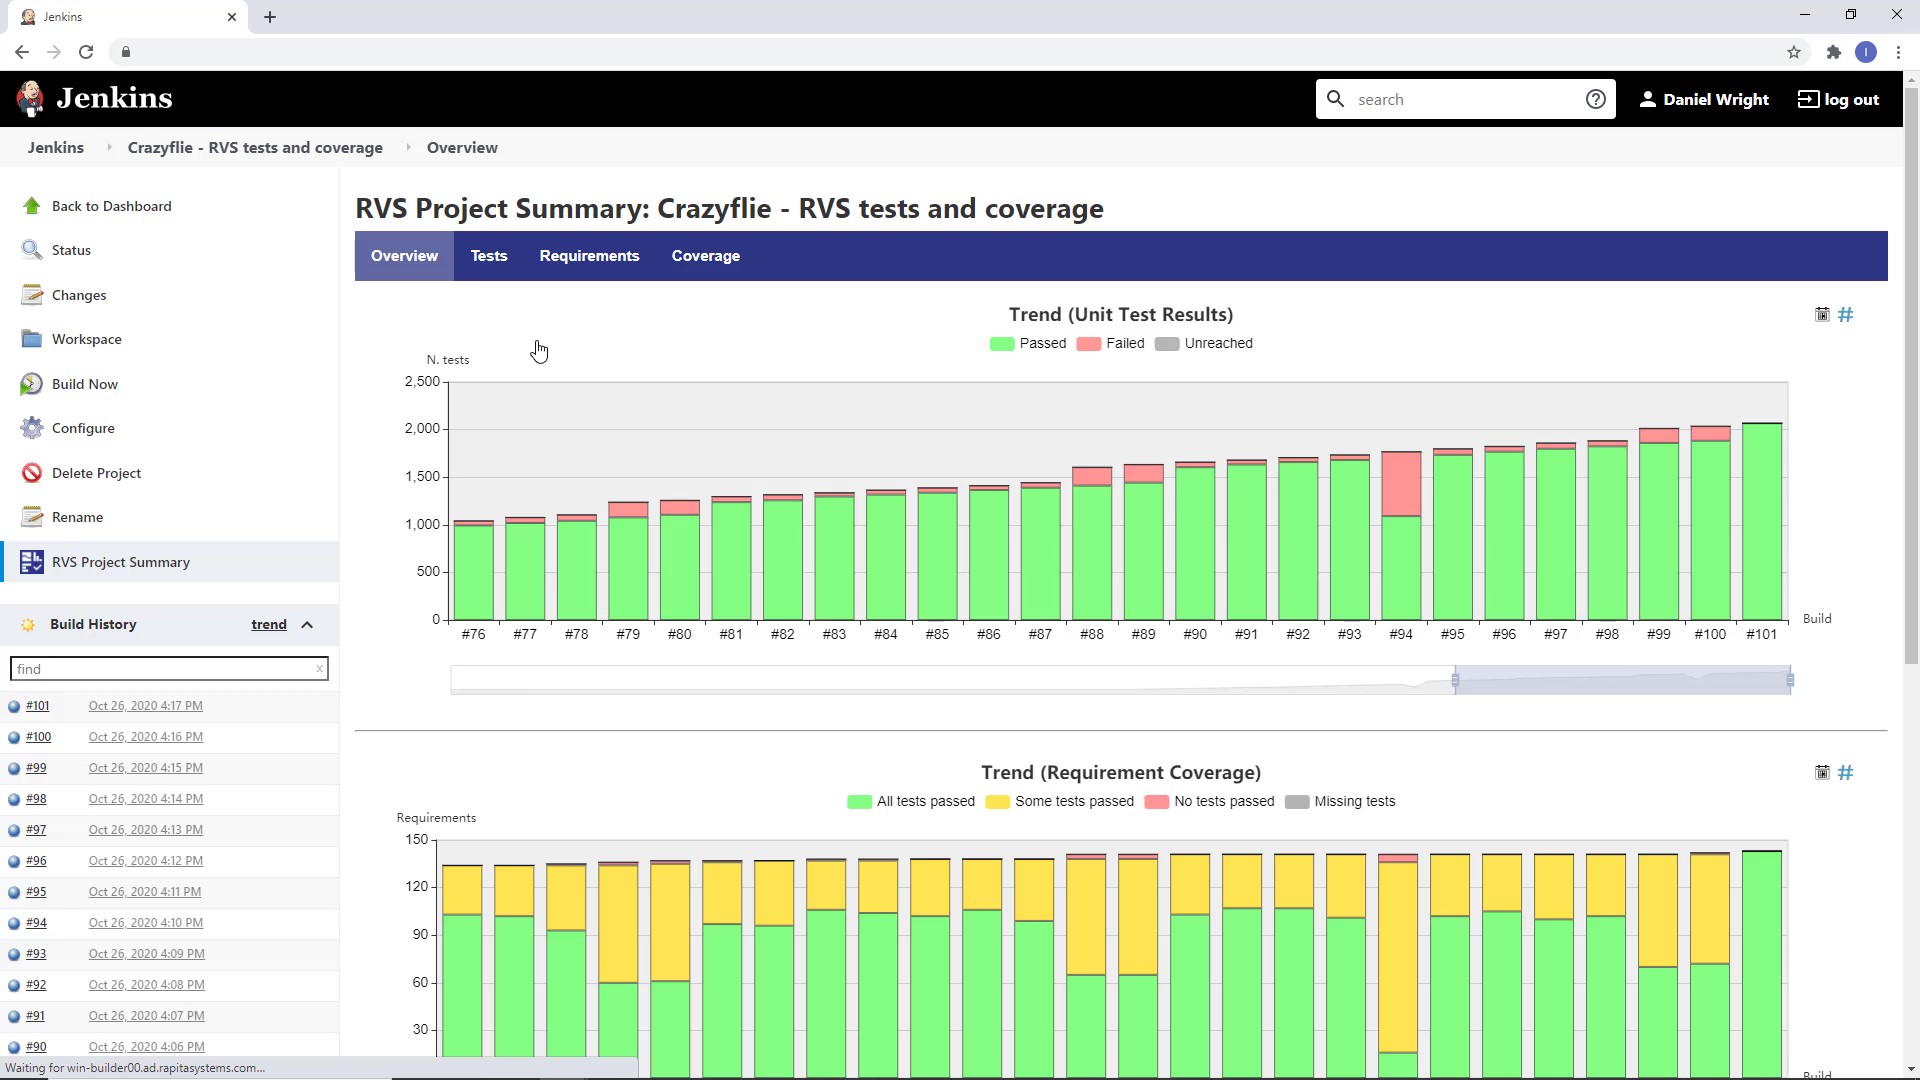The width and height of the screenshot is (1920, 1080).
Task: Click the log out link
Action: (1838, 99)
